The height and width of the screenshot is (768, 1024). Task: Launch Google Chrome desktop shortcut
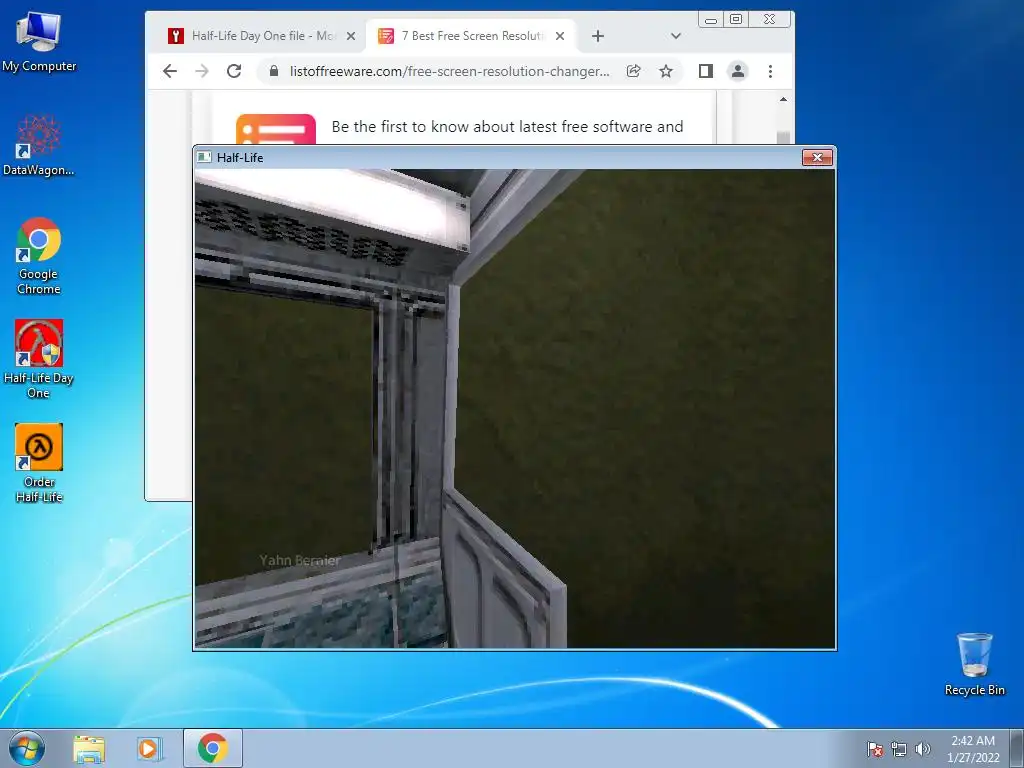coord(39,256)
